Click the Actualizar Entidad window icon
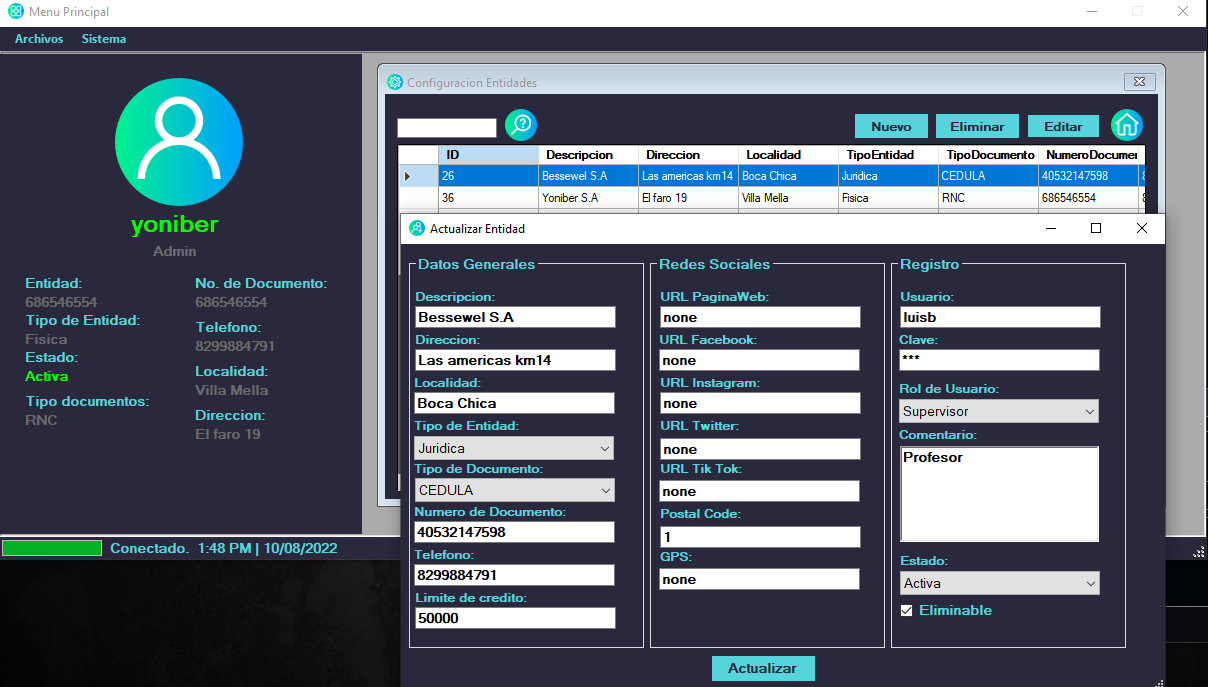The image size is (1208, 687). pyautogui.click(x=417, y=228)
